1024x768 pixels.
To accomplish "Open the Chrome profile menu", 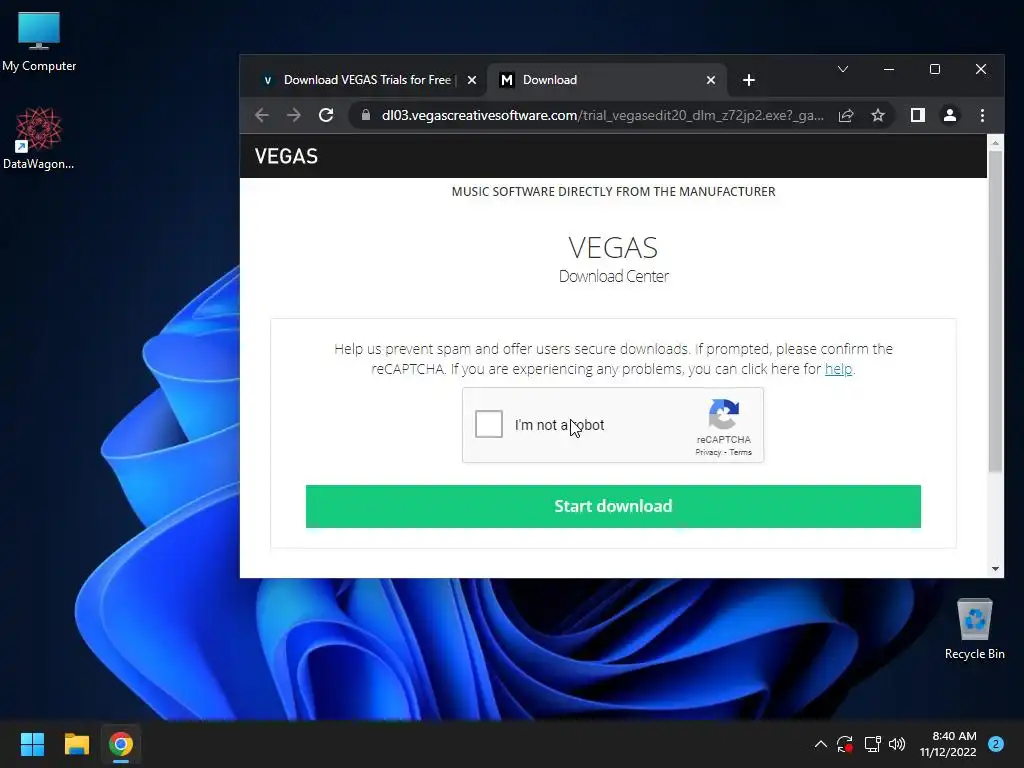I will click(950, 116).
